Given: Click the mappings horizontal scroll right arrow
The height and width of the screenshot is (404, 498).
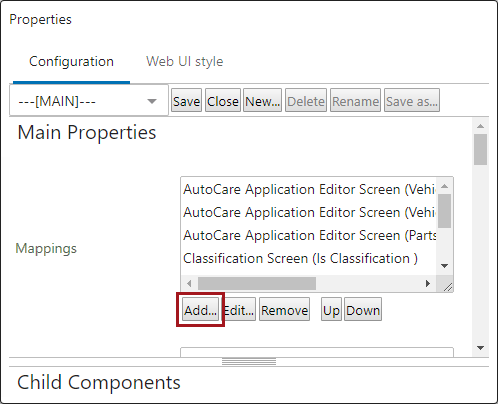Looking at the screenshot, I should (428, 283).
